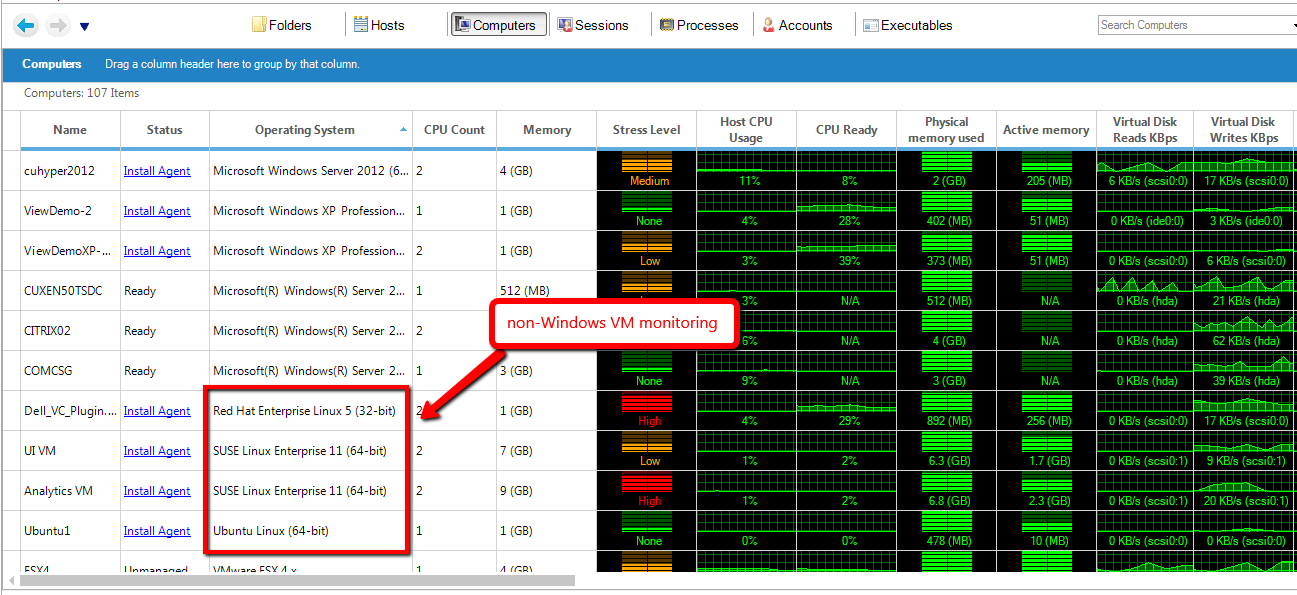Open the Folders view
This screenshot has width=1297, height=595.
281,25
